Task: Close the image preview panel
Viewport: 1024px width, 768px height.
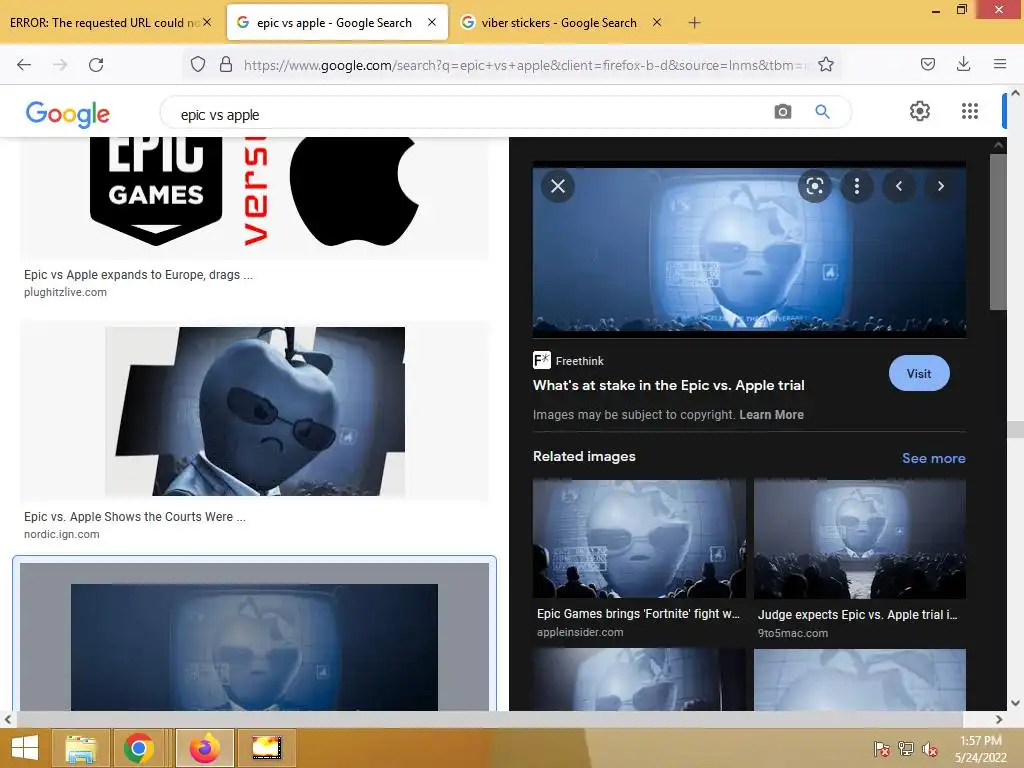Action: tap(558, 186)
